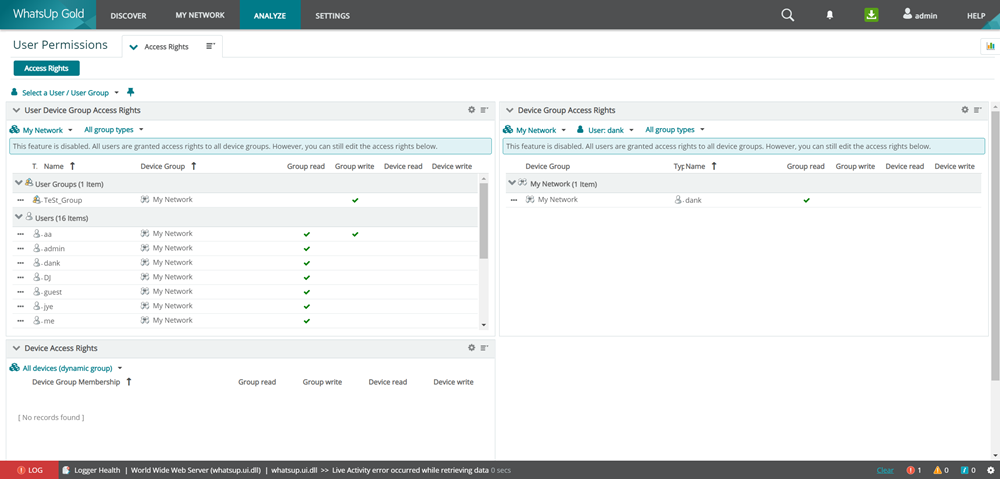Image resolution: width=1000 pixels, height=479 pixels.
Task: Toggle Group write checkmark for TeSt_Group
Action: point(355,200)
